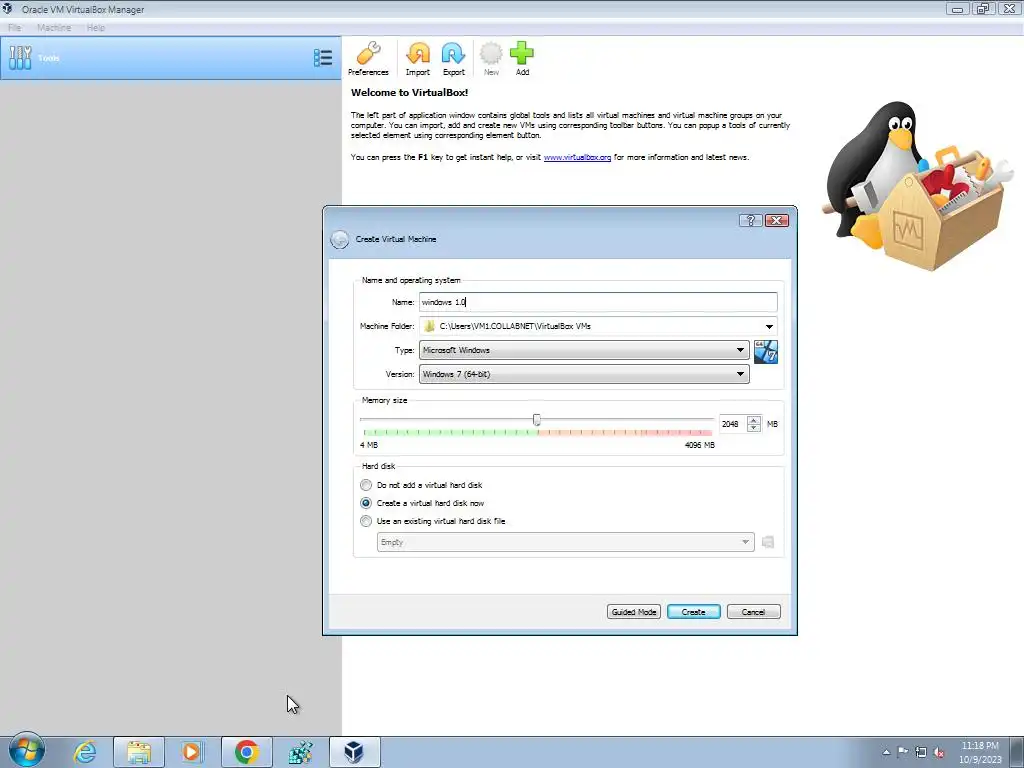The height and width of the screenshot is (768, 1024).
Task: Click the Create button
Action: [x=694, y=612]
